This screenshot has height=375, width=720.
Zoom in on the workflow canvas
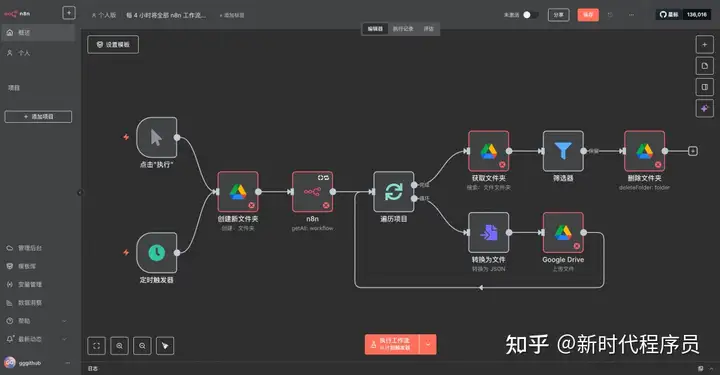[x=119, y=346]
